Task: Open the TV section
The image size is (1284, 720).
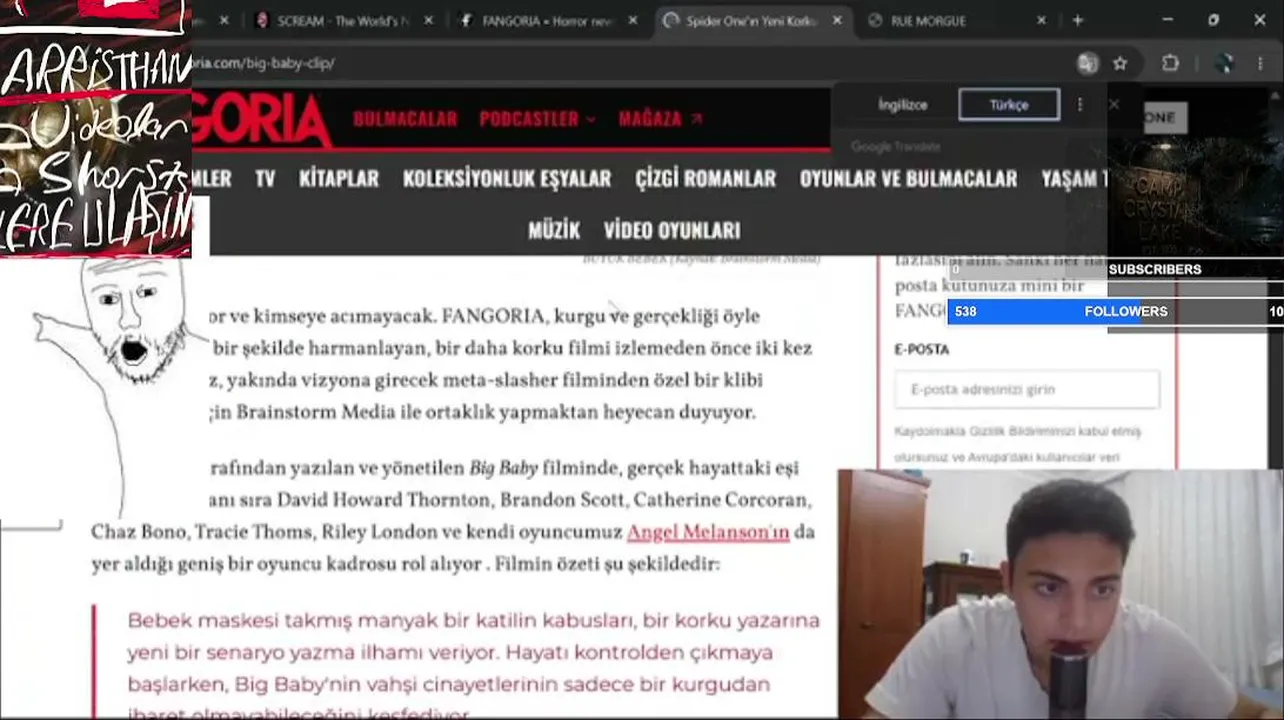Action: 265,178
